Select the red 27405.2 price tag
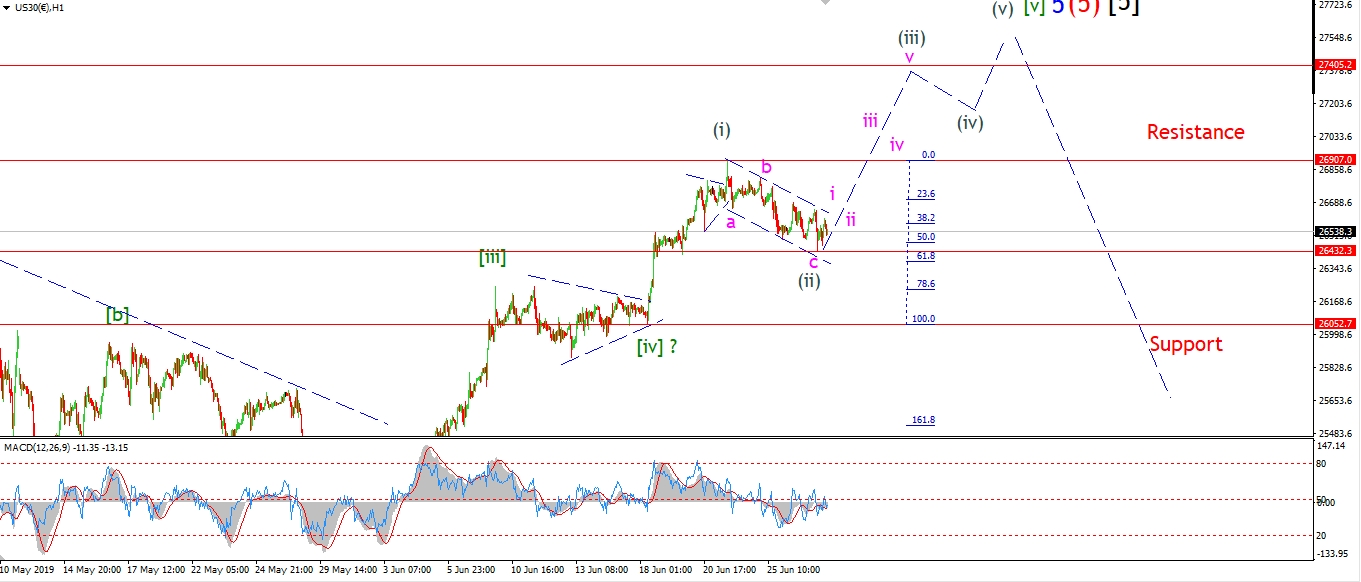This screenshot has width=1361, height=582. (x=1335, y=65)
